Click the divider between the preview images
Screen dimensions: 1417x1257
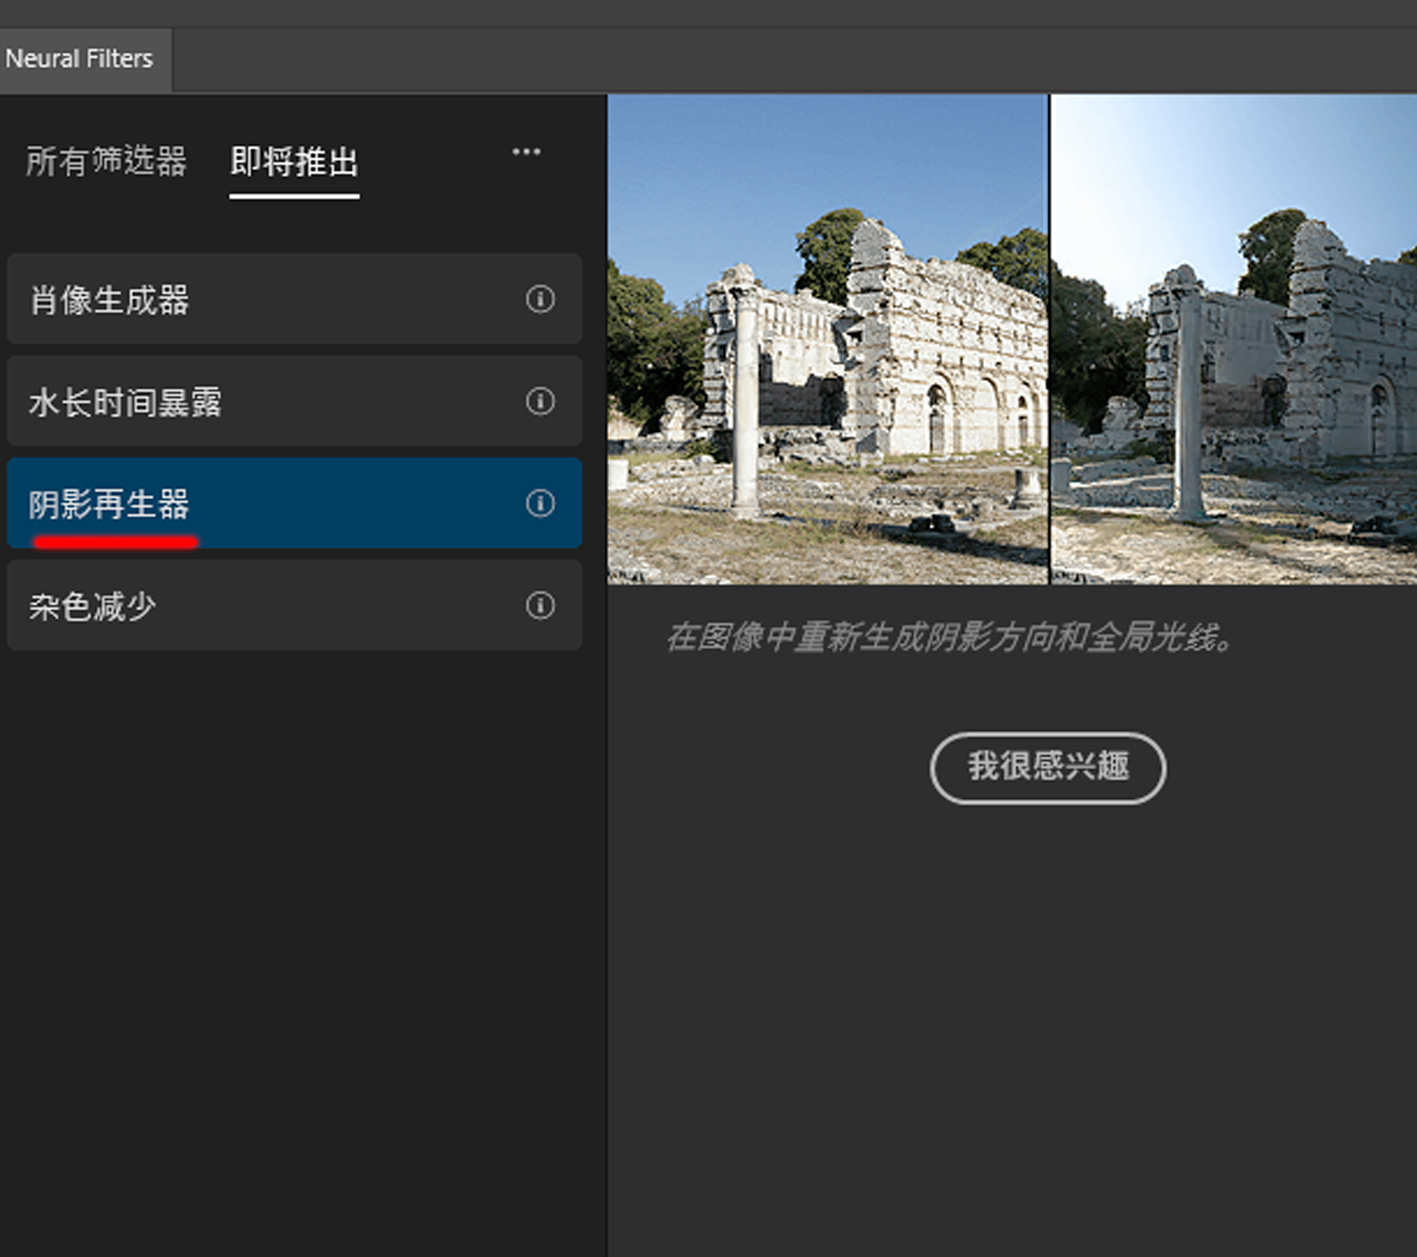point(1049,339)
